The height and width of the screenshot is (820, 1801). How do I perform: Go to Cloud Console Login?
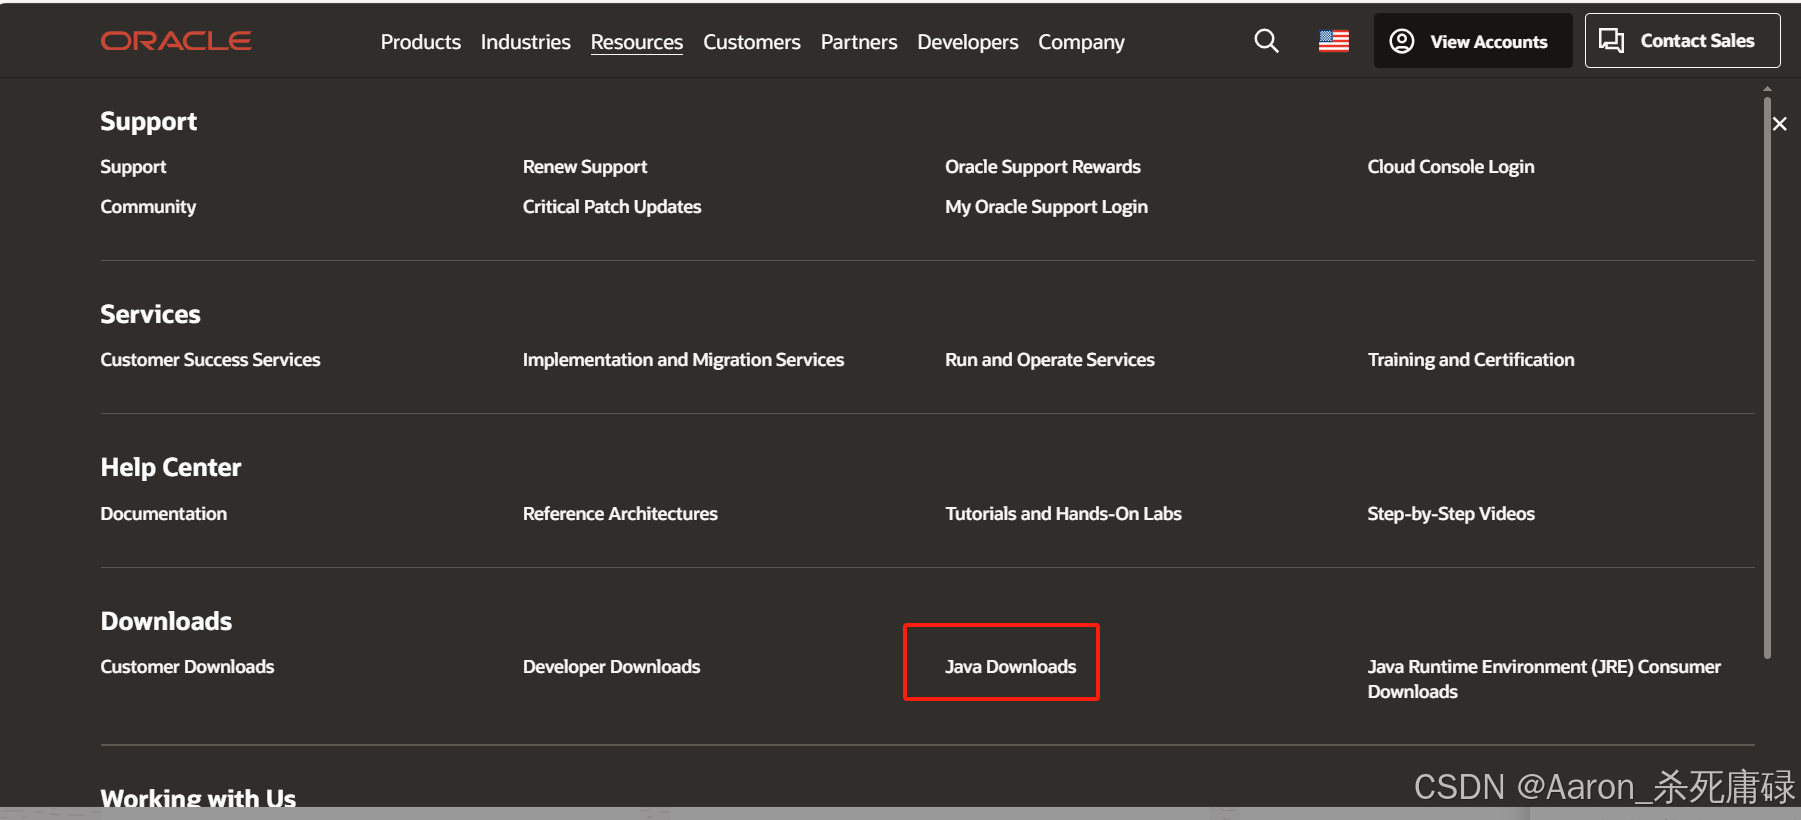1451,167
